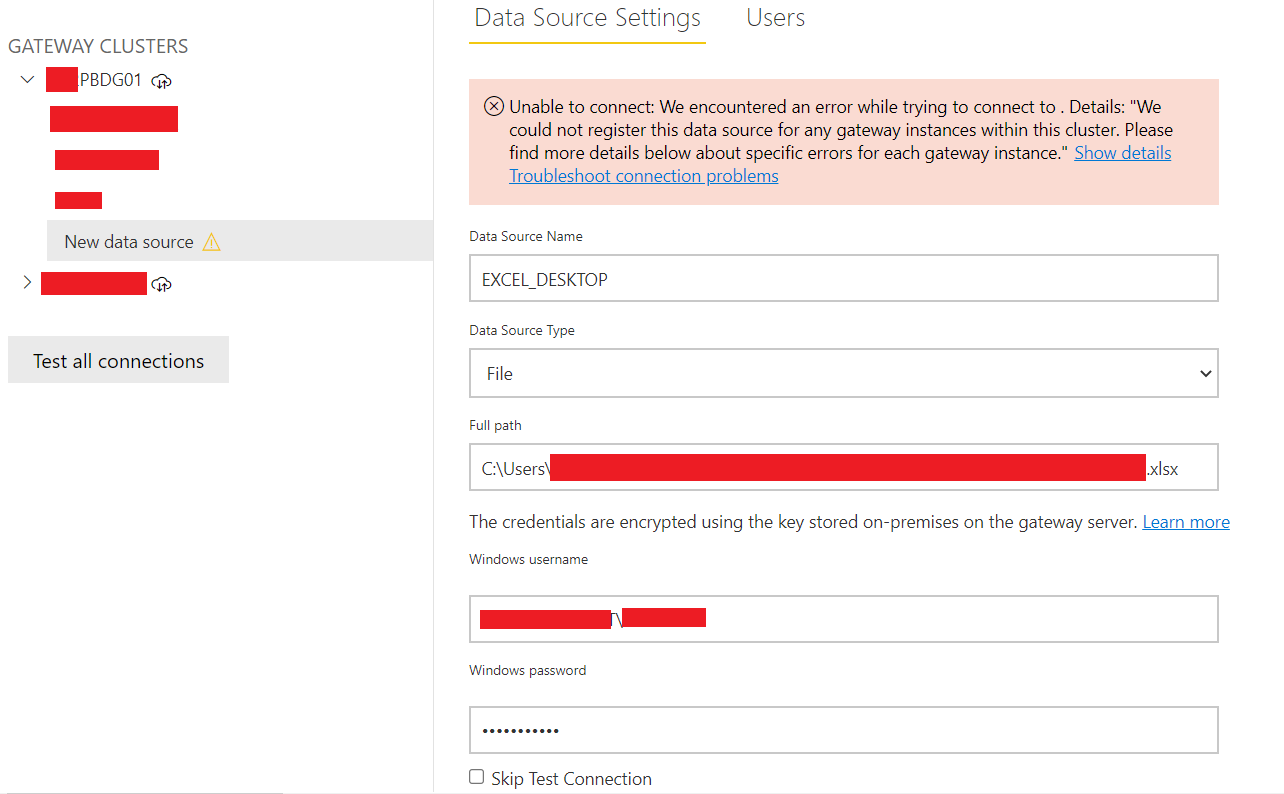
Task: Follow the Learn more link
Action: 1186,522
